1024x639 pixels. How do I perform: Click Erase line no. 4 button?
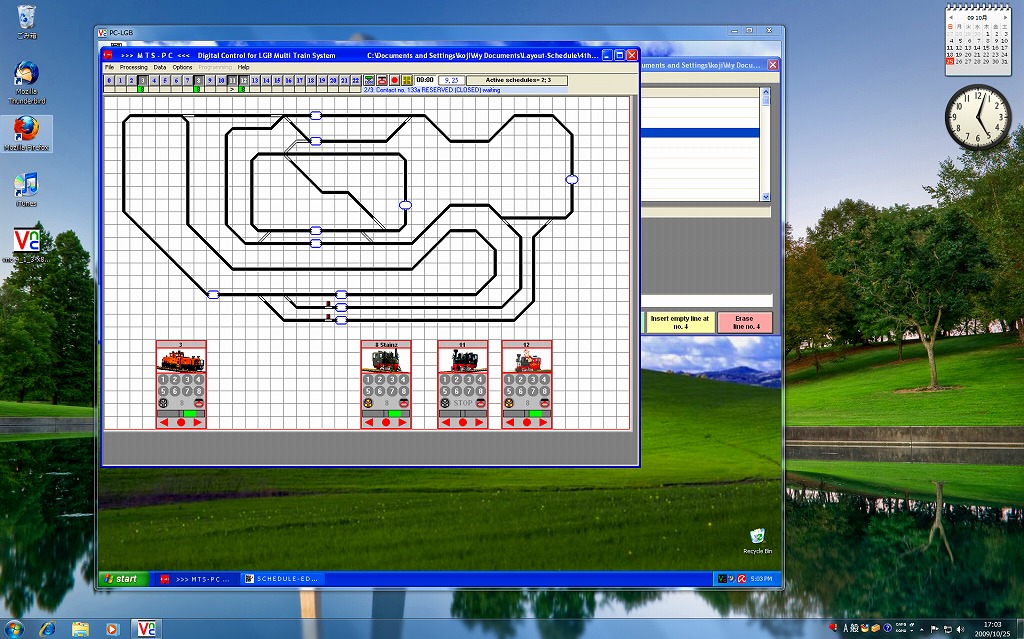click(744, 322)
